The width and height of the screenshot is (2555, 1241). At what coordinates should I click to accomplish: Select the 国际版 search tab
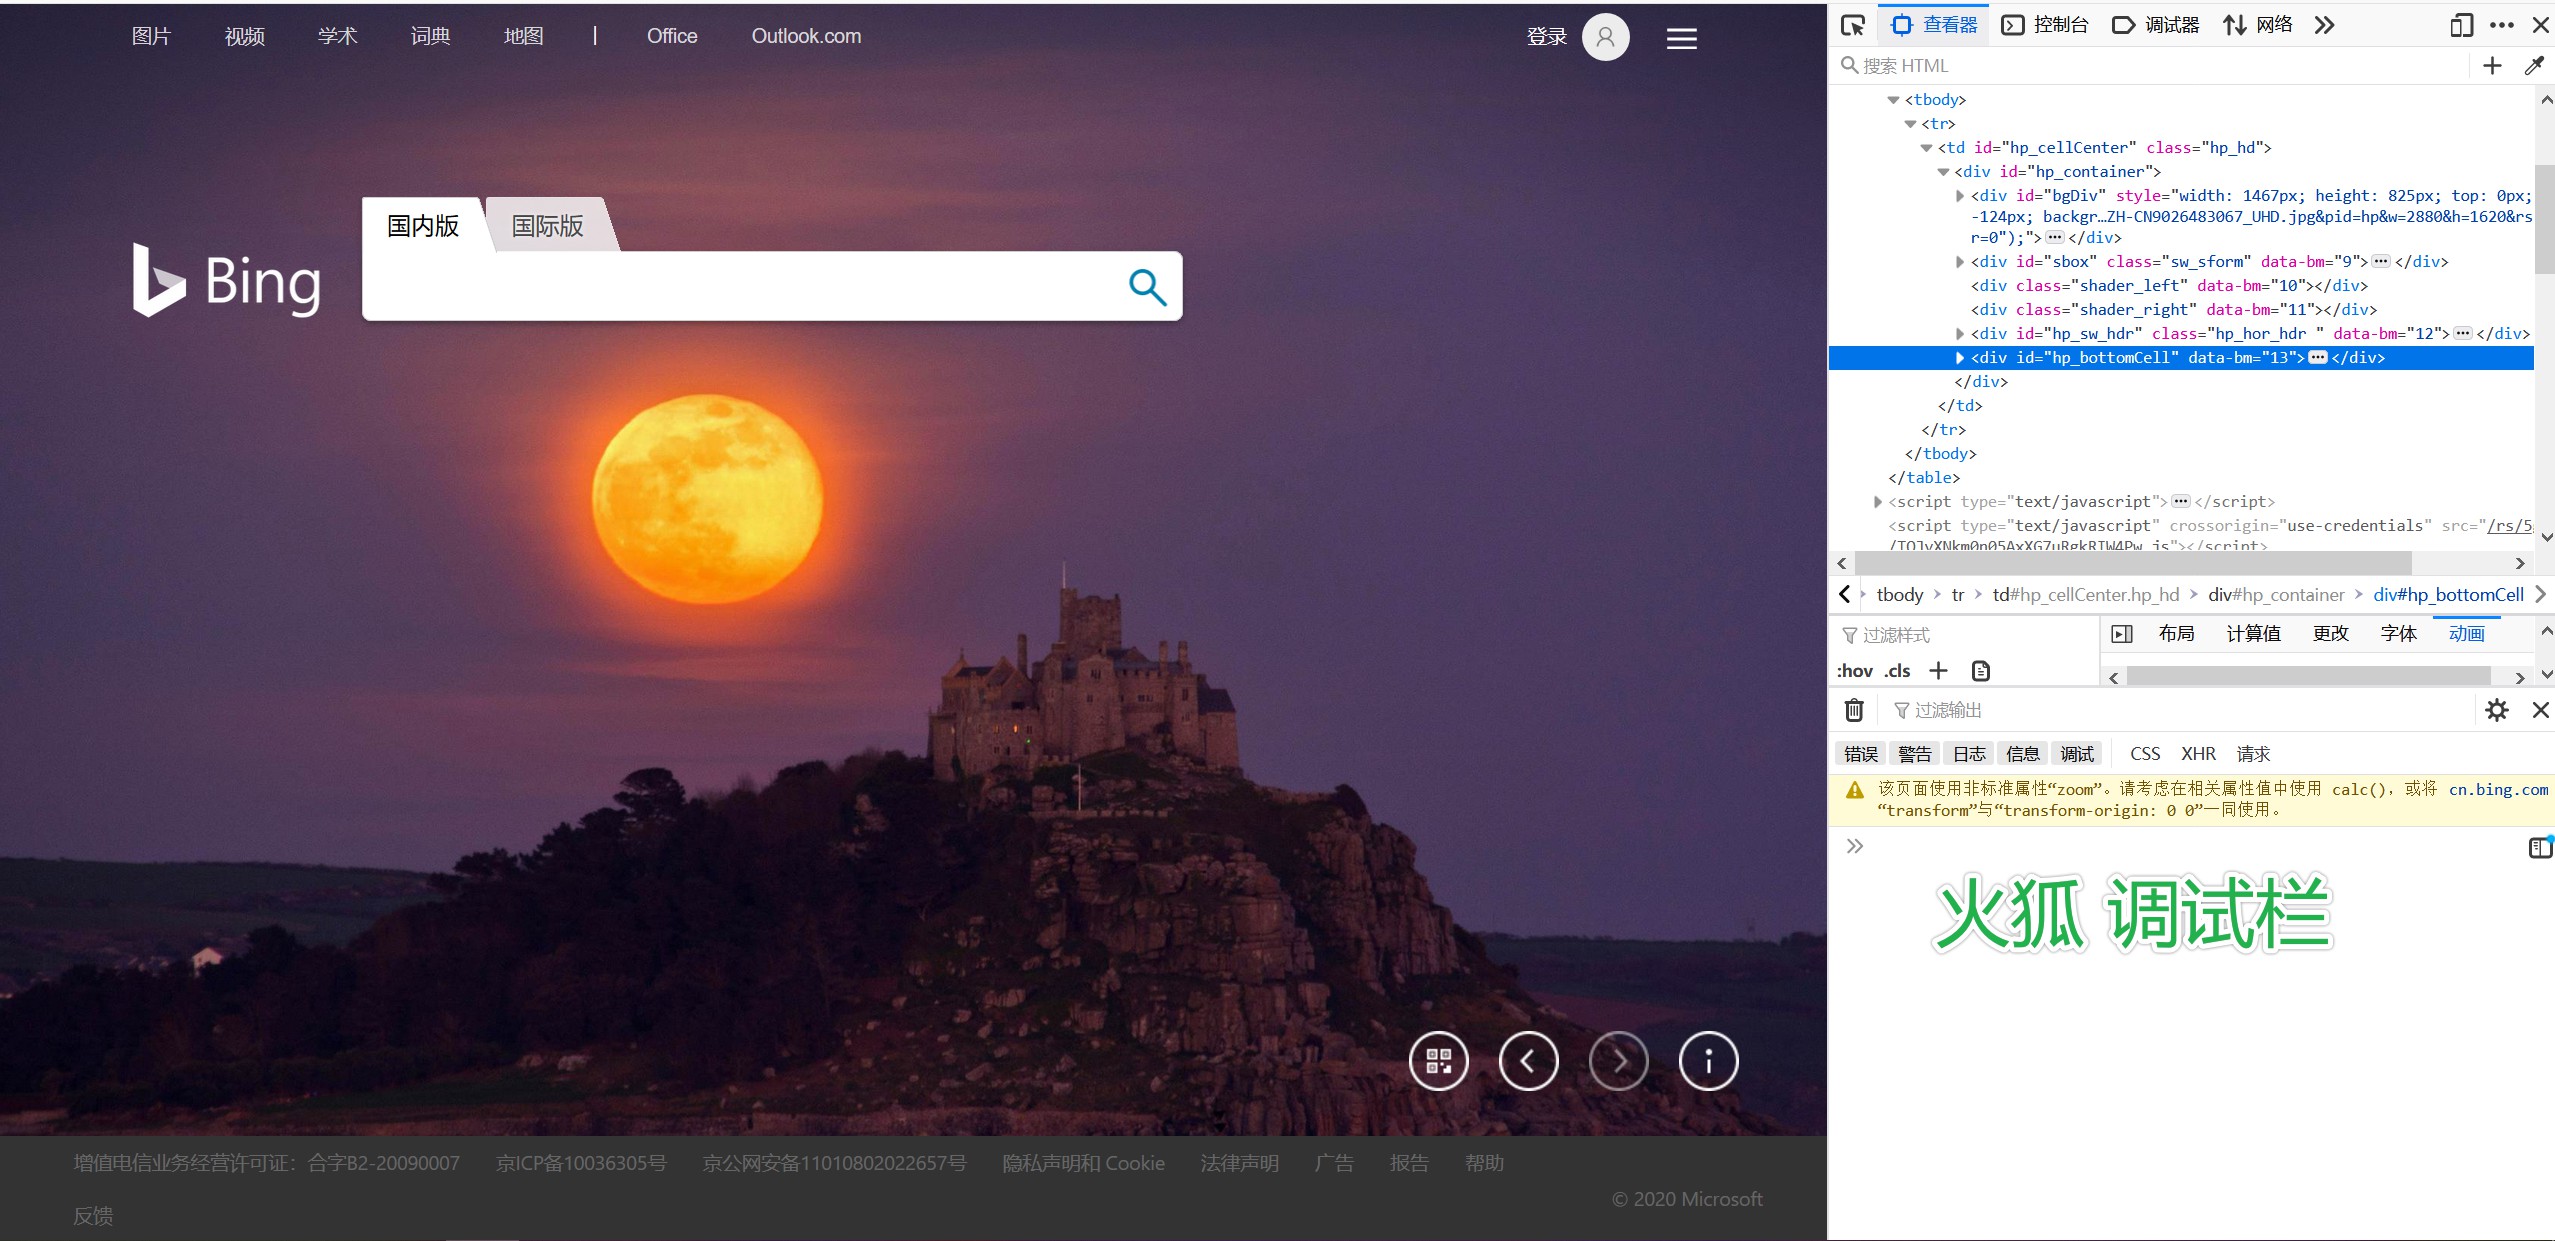(547, 226)
